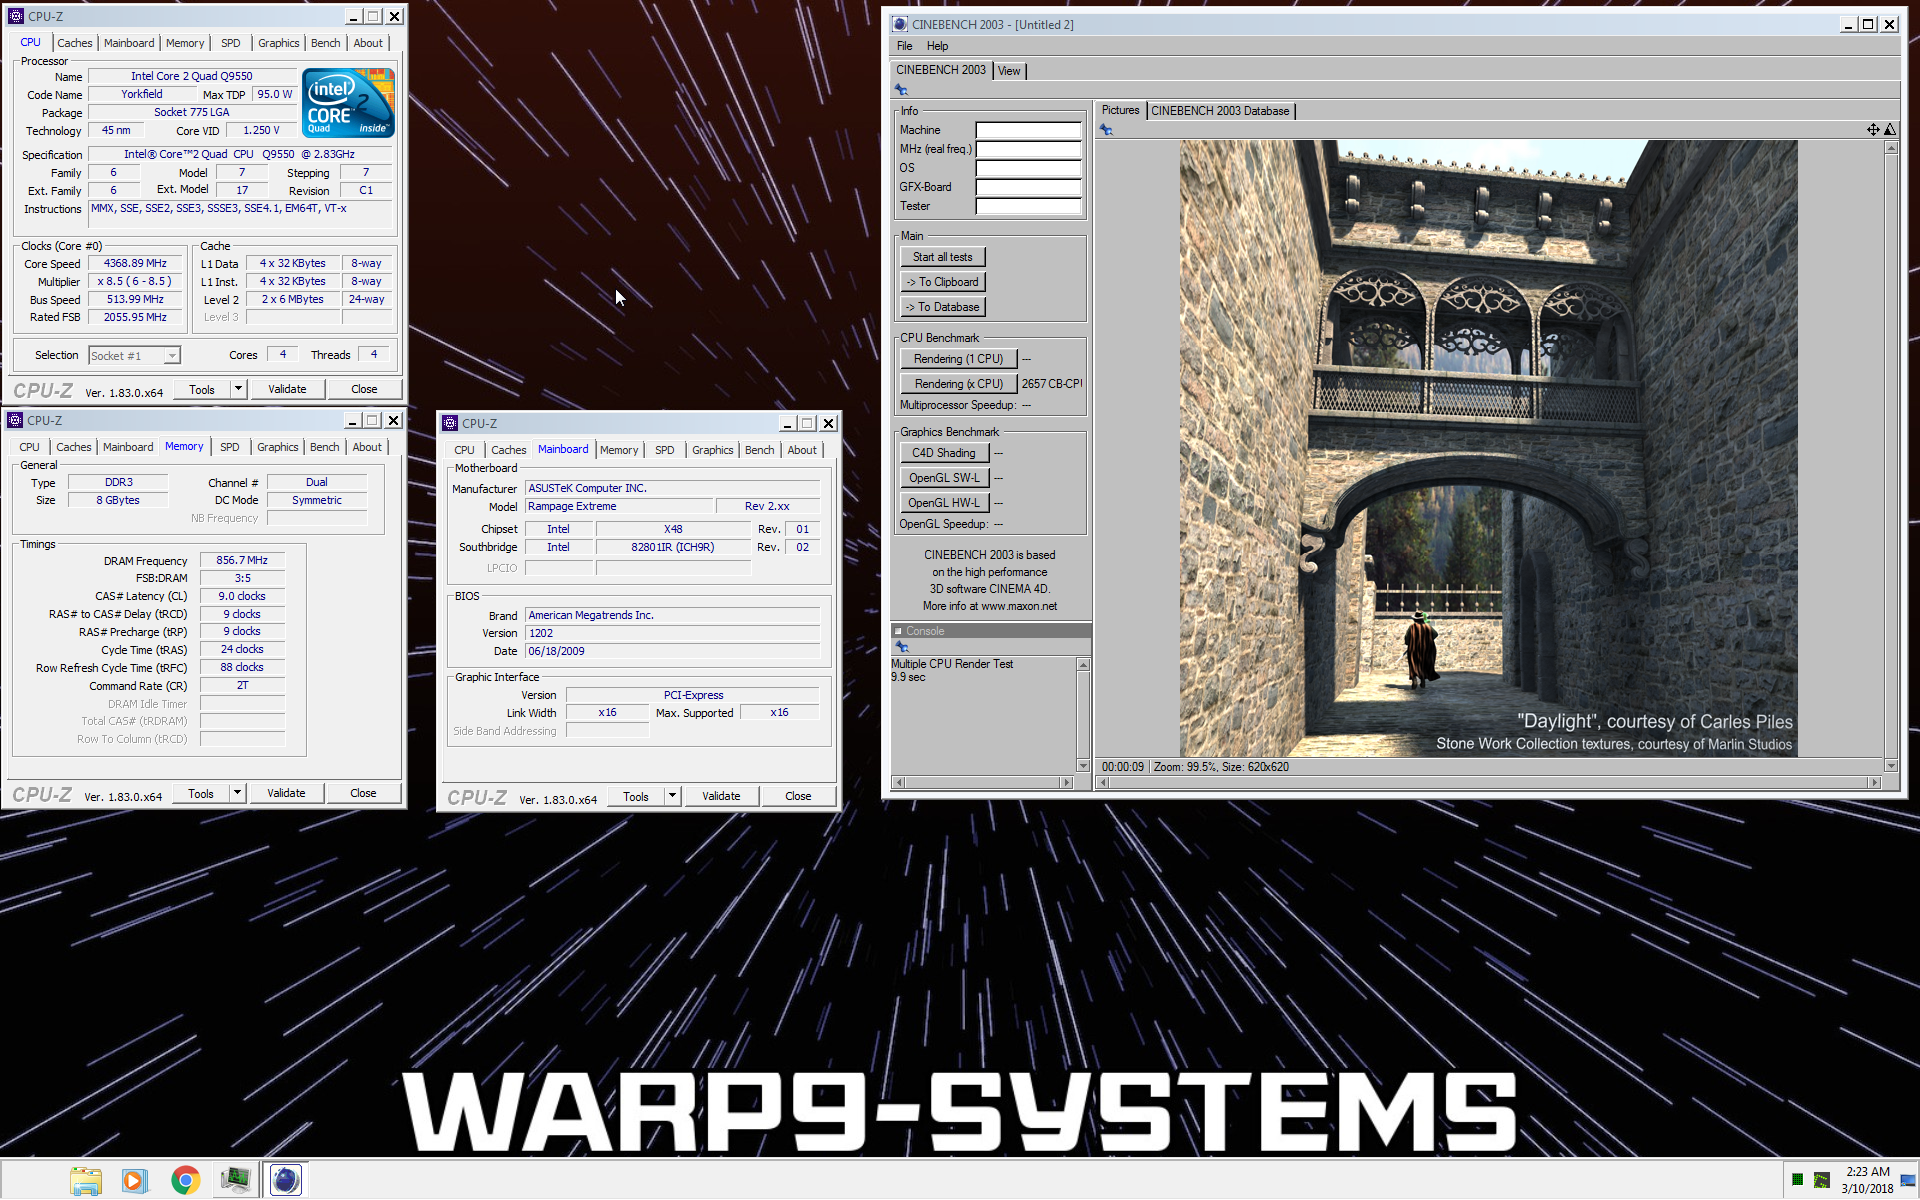The width and height of the screenshot is (1920, 1200).
Task: Launch Google Chrome from the taskbar
Action: [185, 1180]
